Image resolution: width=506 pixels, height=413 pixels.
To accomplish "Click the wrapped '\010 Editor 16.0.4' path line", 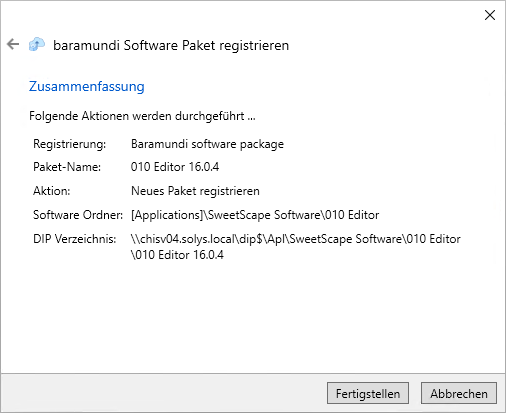I will [177, 255].
